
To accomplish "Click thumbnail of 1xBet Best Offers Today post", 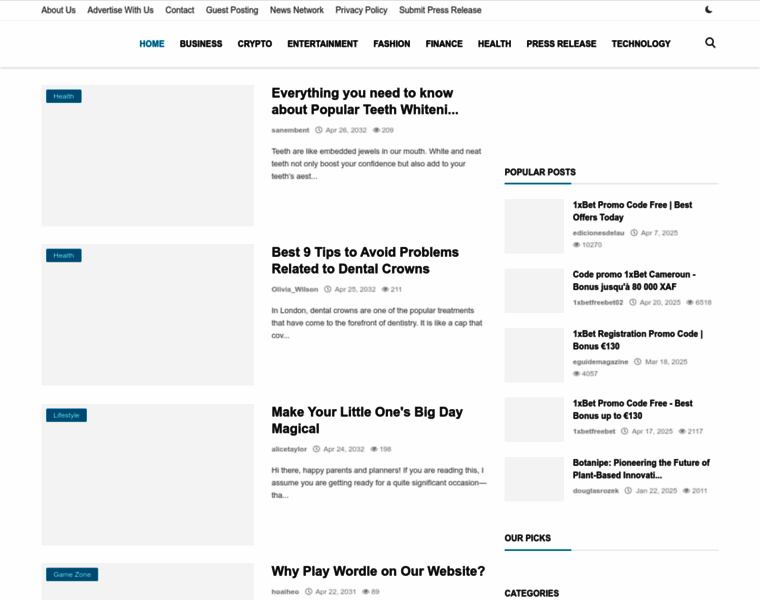I will [534, 226].
